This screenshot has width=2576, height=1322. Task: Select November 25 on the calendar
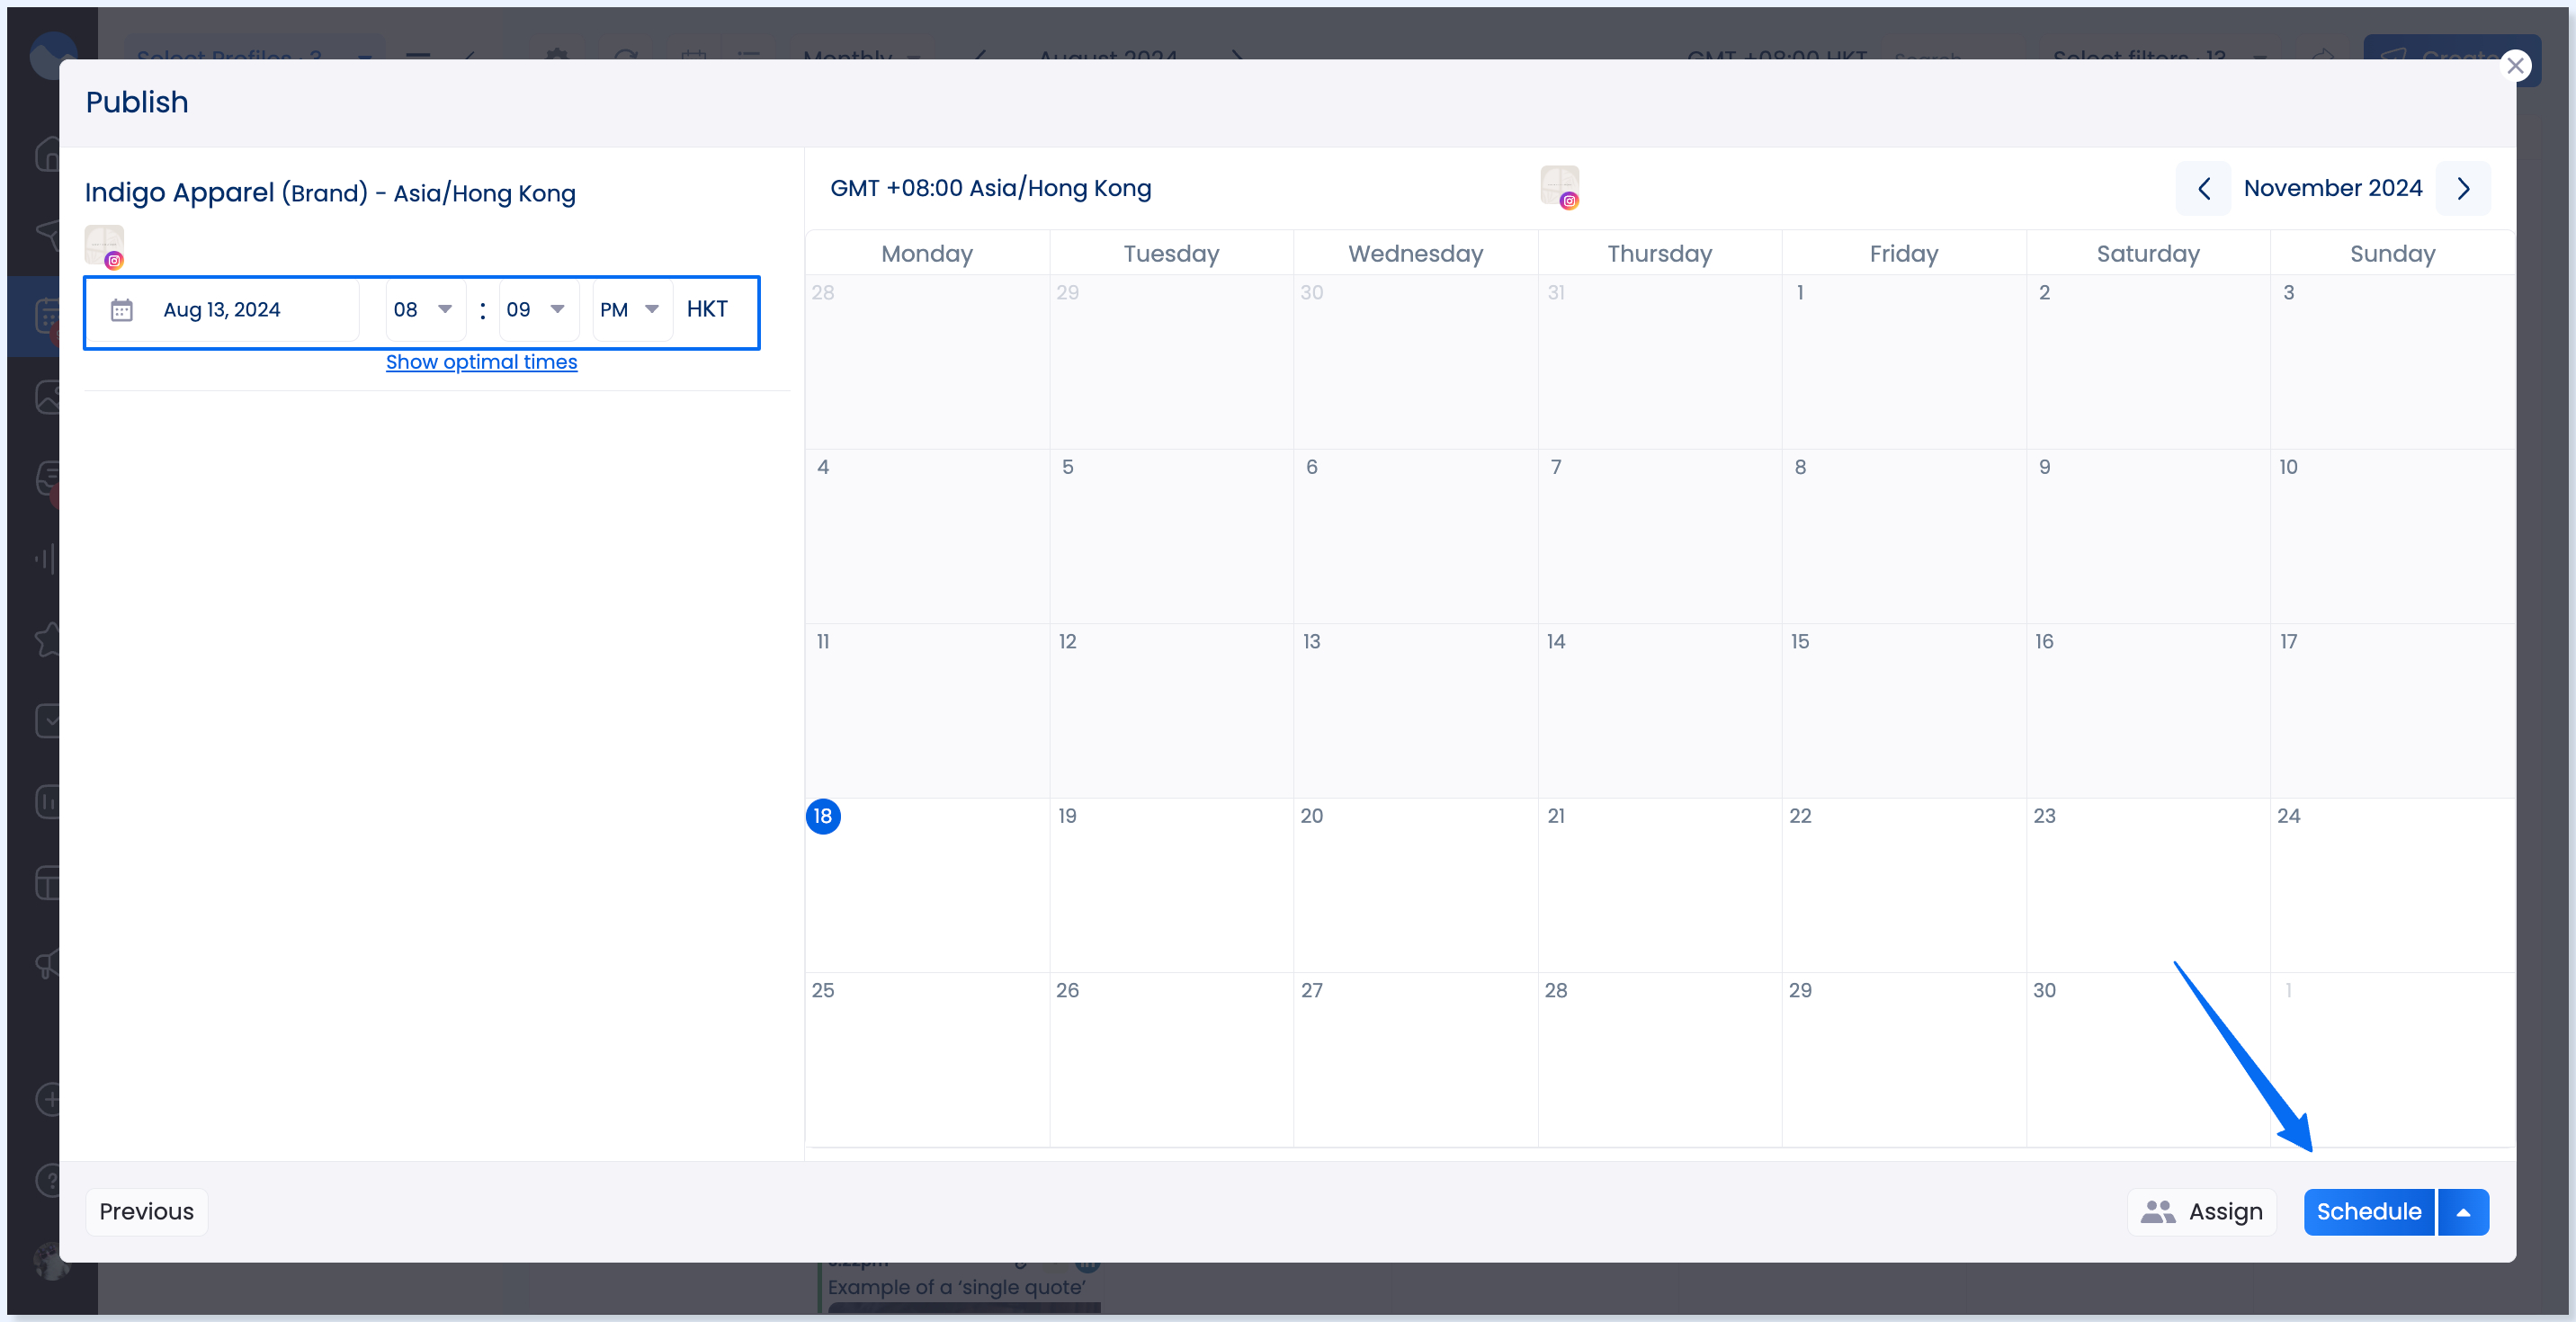(x=927, y=1059)
